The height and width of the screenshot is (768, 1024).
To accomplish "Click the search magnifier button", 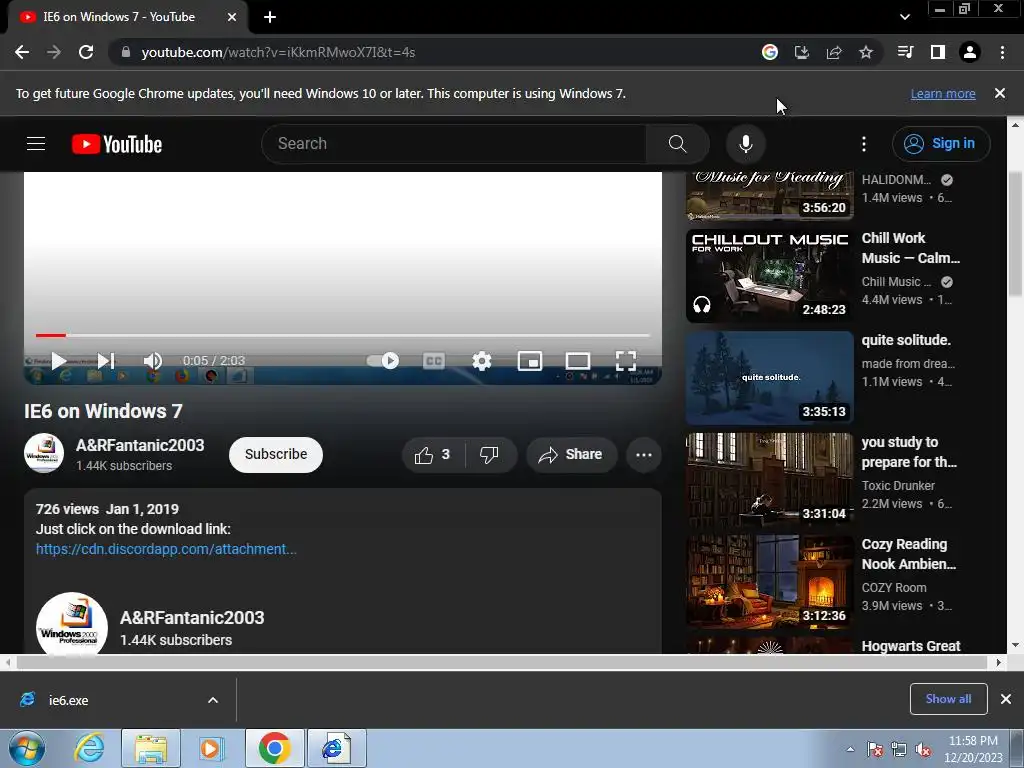I will (678, 144).
